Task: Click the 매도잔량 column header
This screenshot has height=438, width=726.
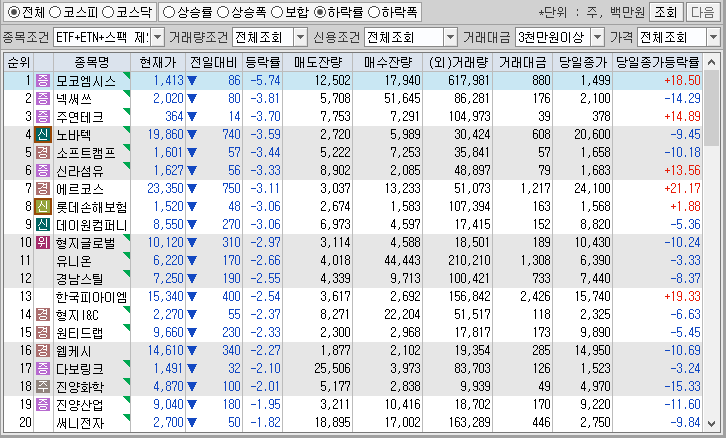Action: 318,63
